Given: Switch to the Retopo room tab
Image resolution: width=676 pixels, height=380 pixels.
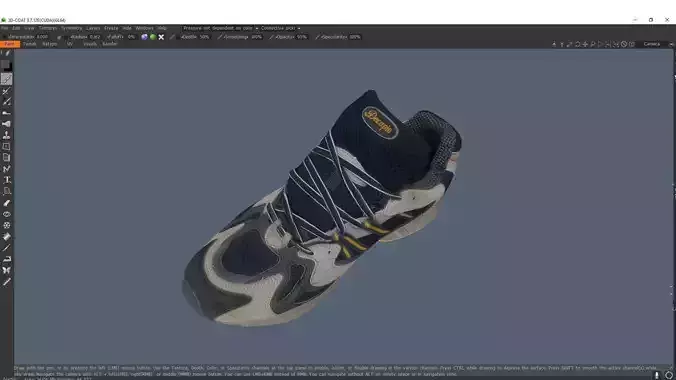Looking at the screenshot, I should point(50,44).
